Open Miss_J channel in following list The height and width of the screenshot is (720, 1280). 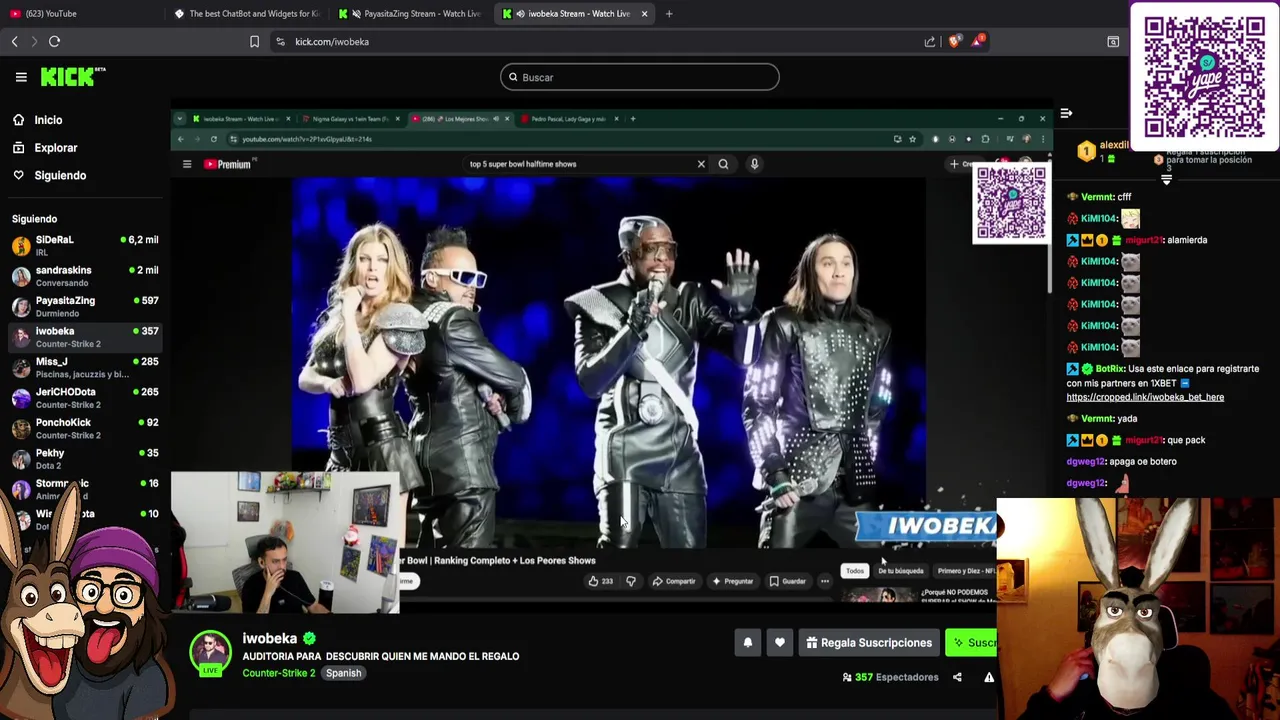click(x=85, y=367)
